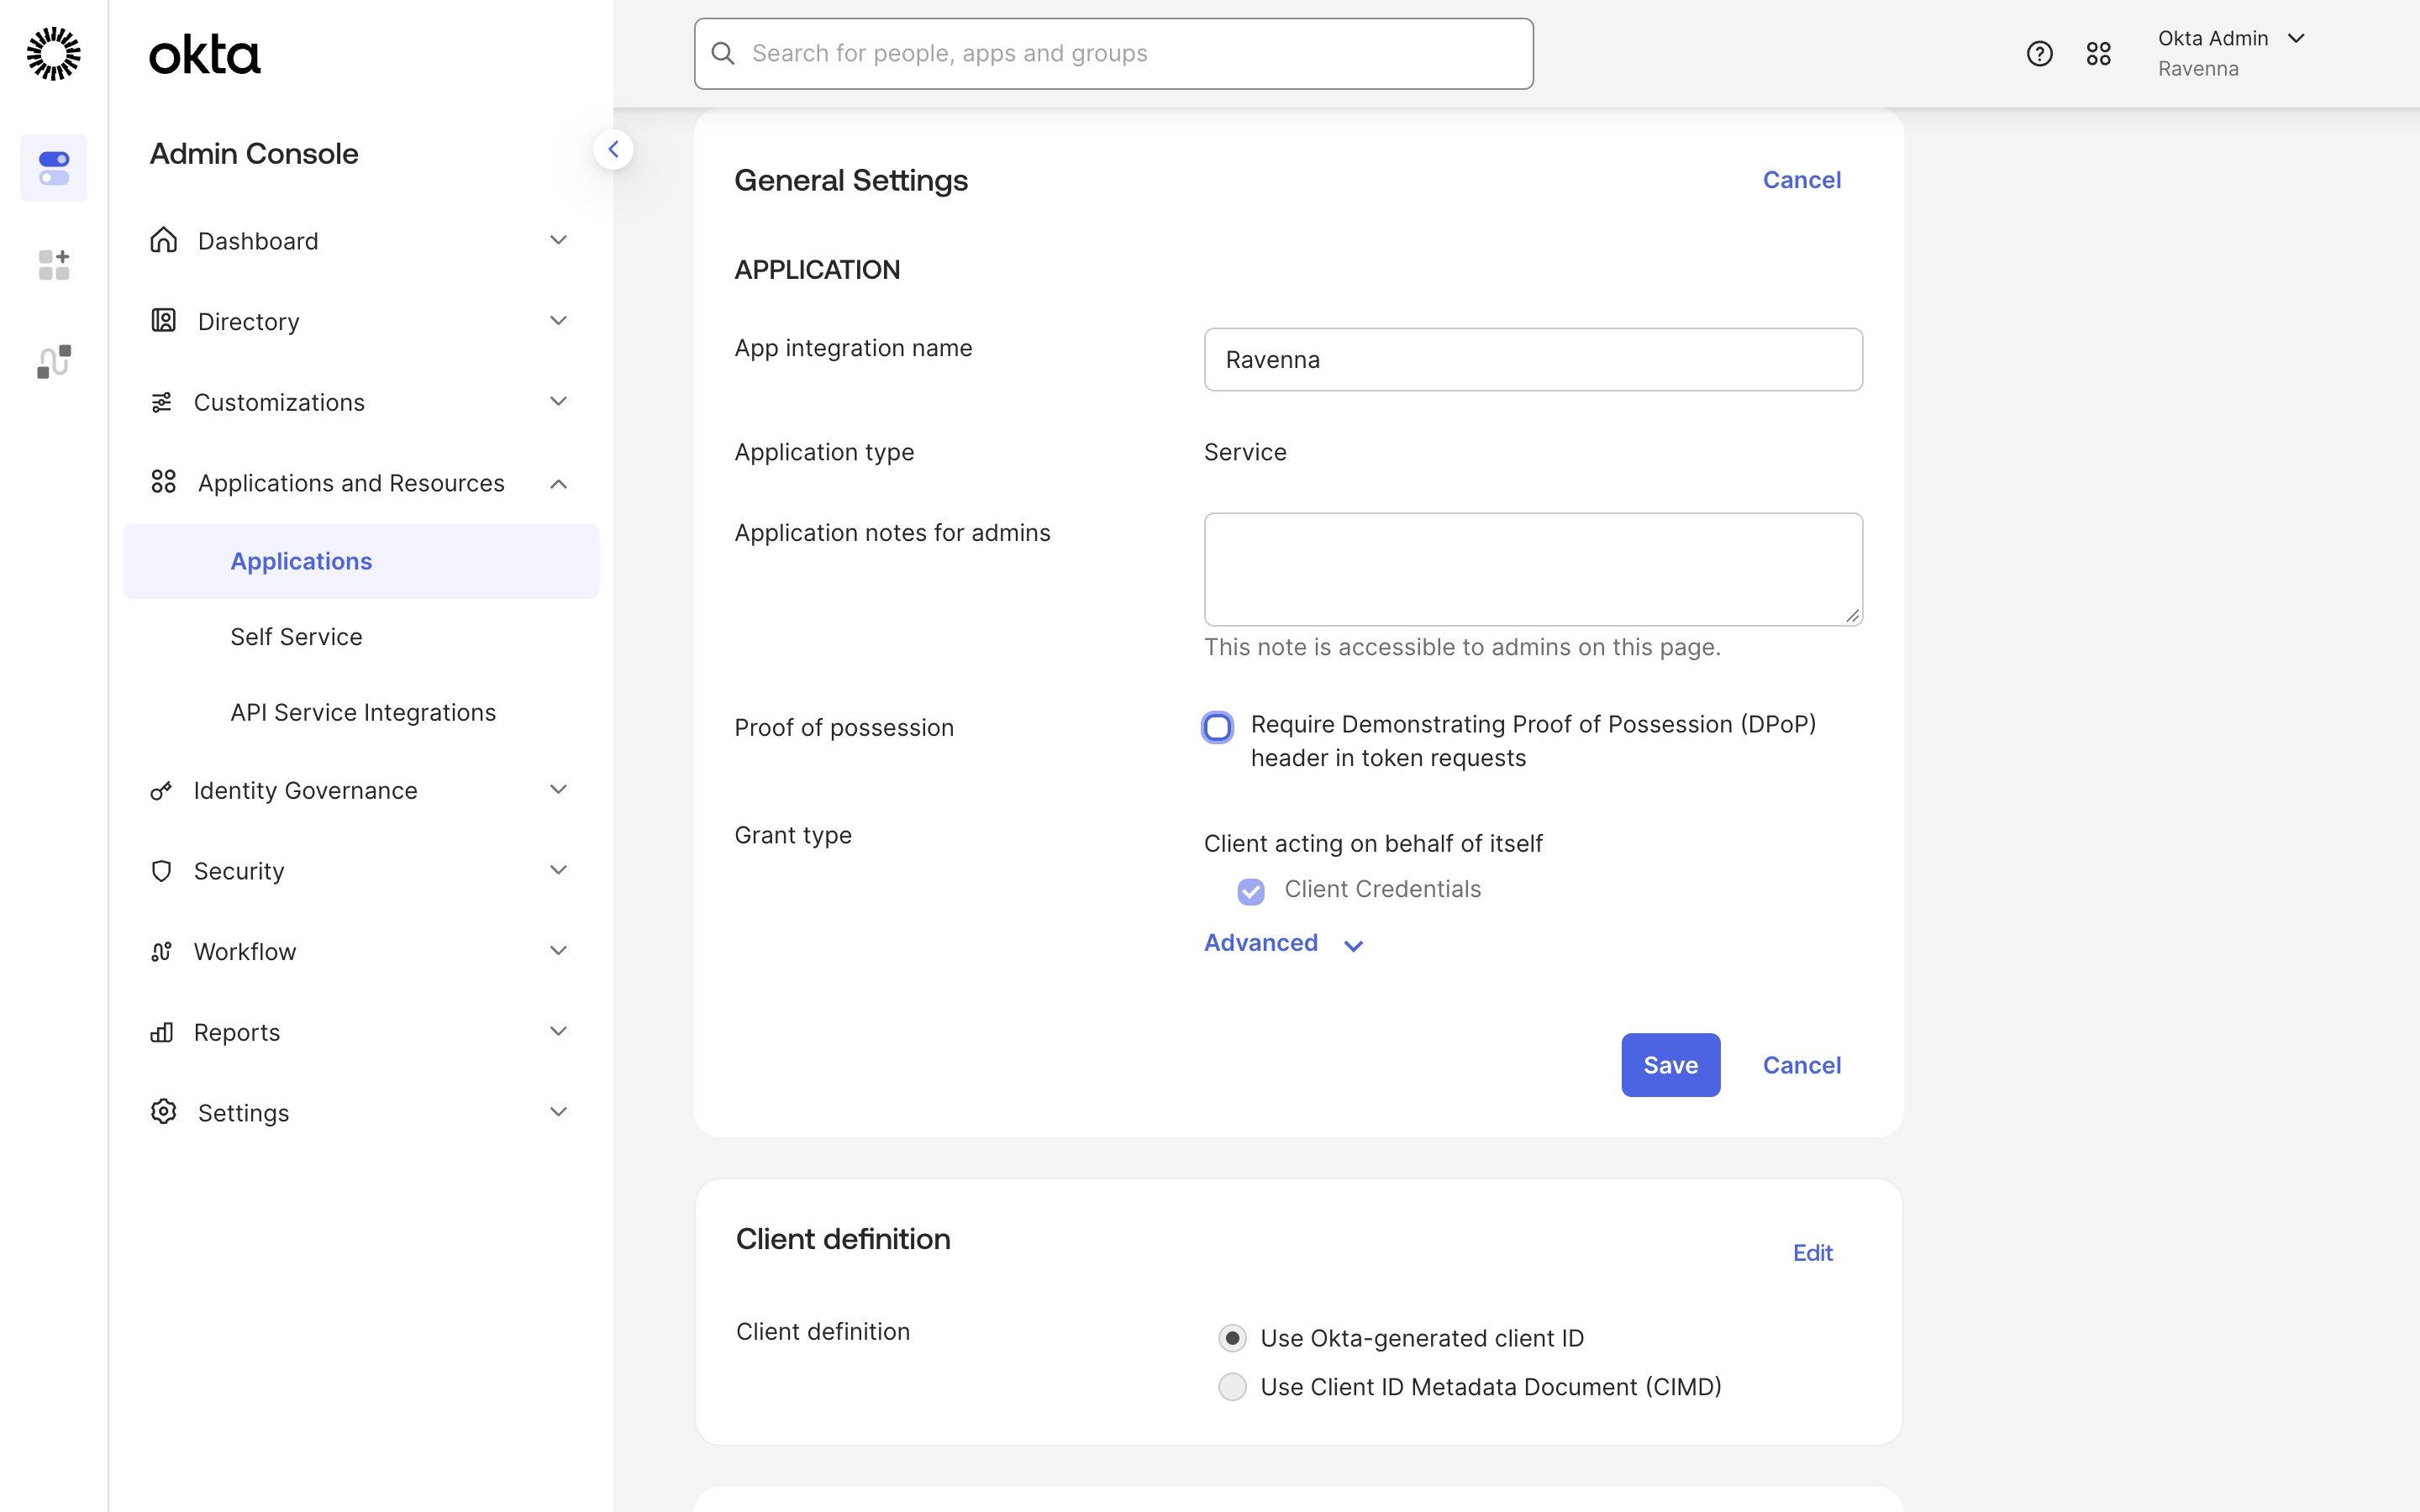Open the Identity Governance menu item
2420x1512 pixels.
[x=361, y=791]
